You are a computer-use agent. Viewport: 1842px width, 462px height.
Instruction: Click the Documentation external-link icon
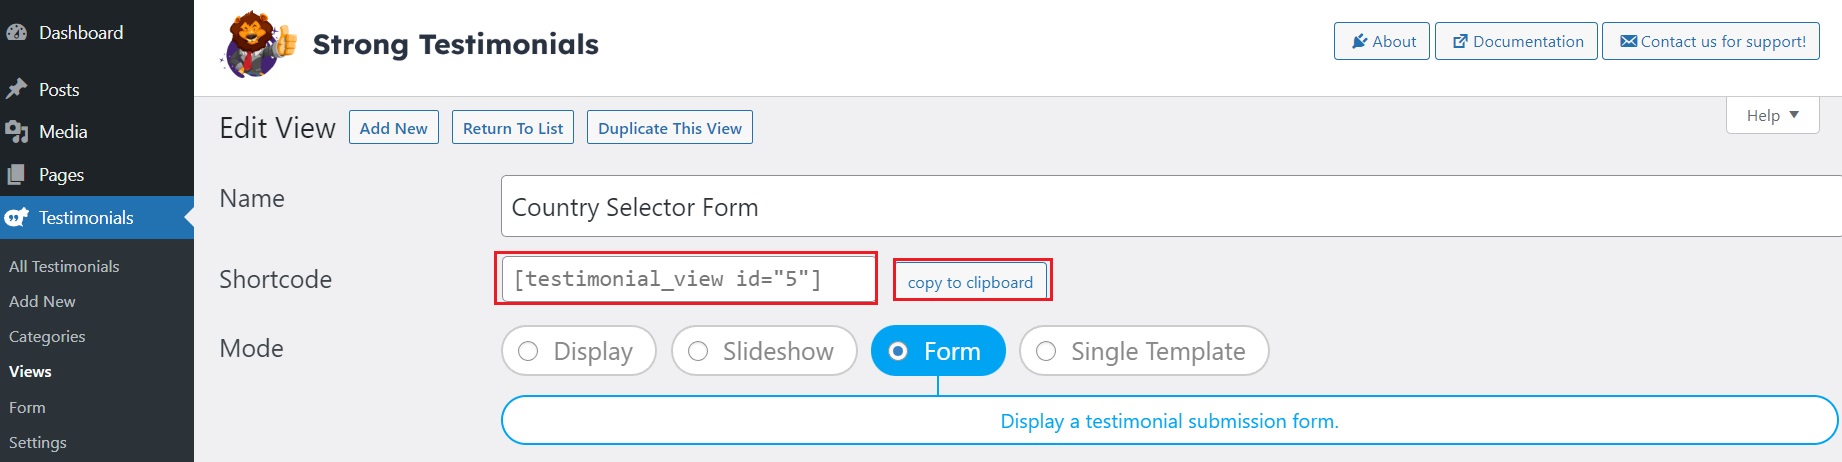pos(1460,42)
